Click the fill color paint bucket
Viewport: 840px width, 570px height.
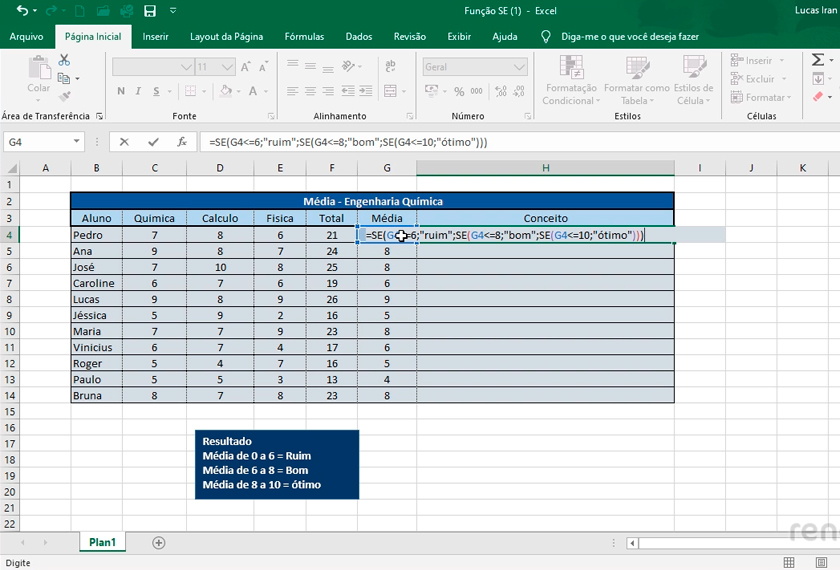pos(225,91)
